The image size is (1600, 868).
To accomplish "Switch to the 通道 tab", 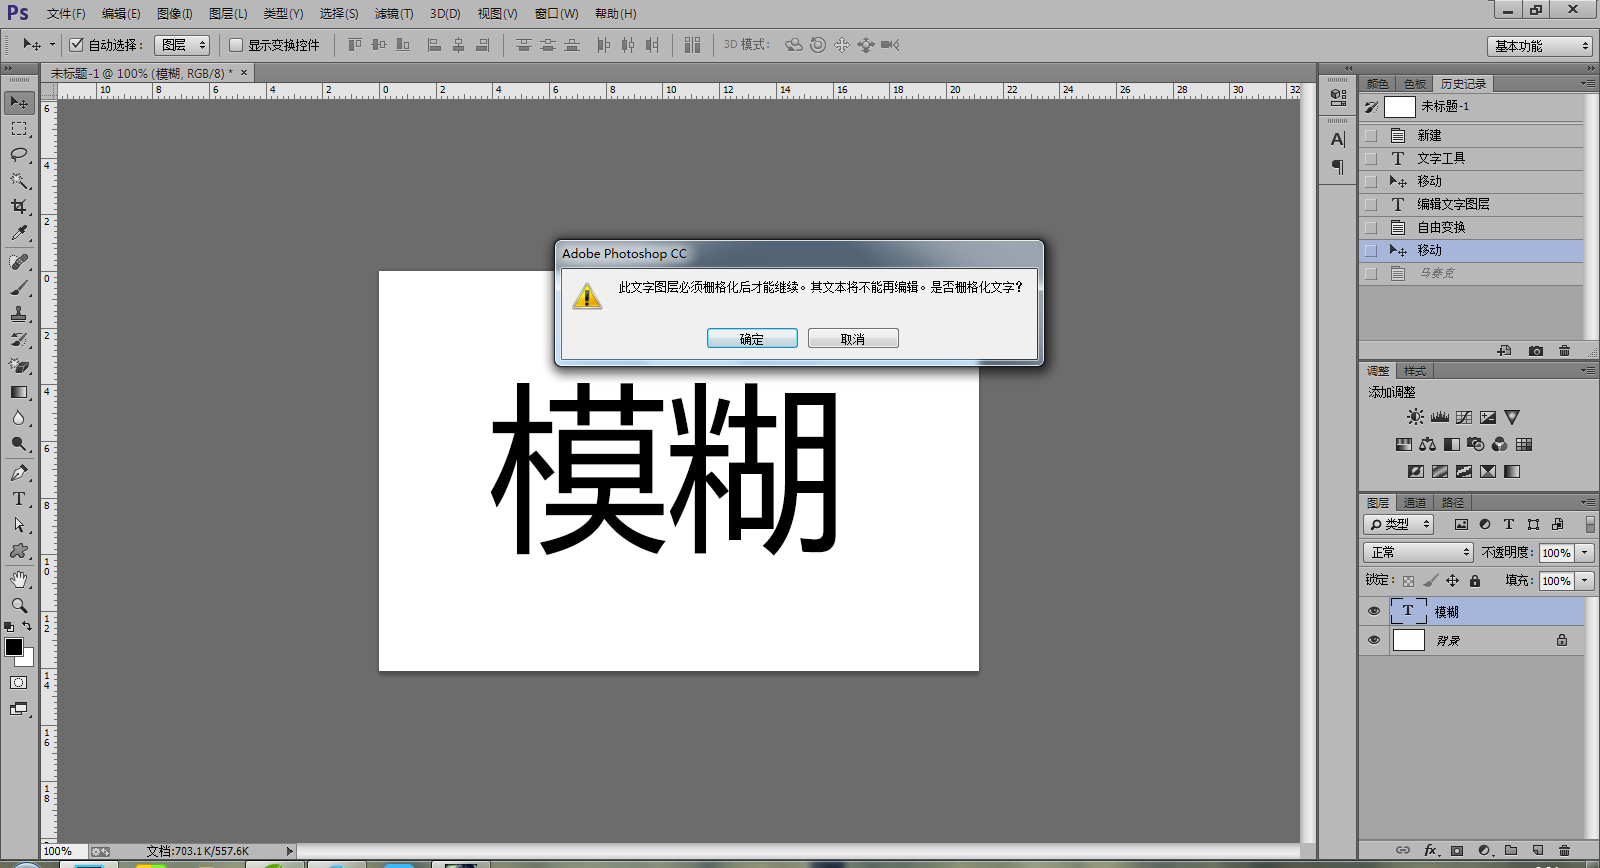I will click(x=1414, y=502).
